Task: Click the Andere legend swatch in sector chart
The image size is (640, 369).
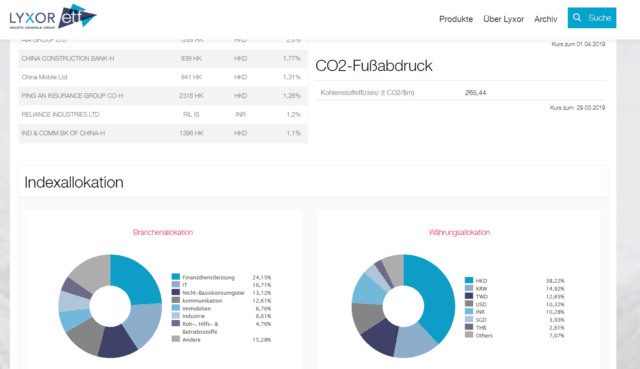Action: (176, 339)
